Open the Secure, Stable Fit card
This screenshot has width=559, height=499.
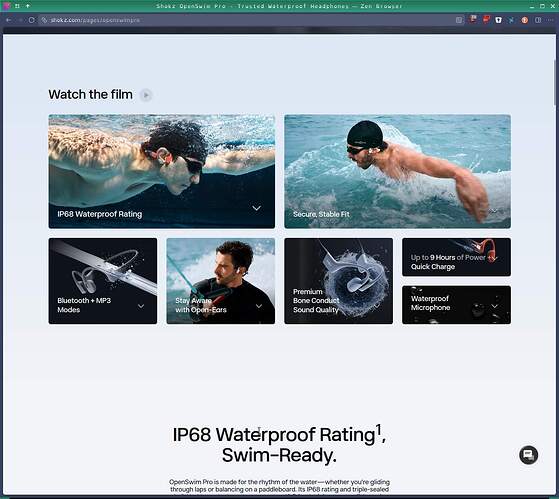(398, 171)
